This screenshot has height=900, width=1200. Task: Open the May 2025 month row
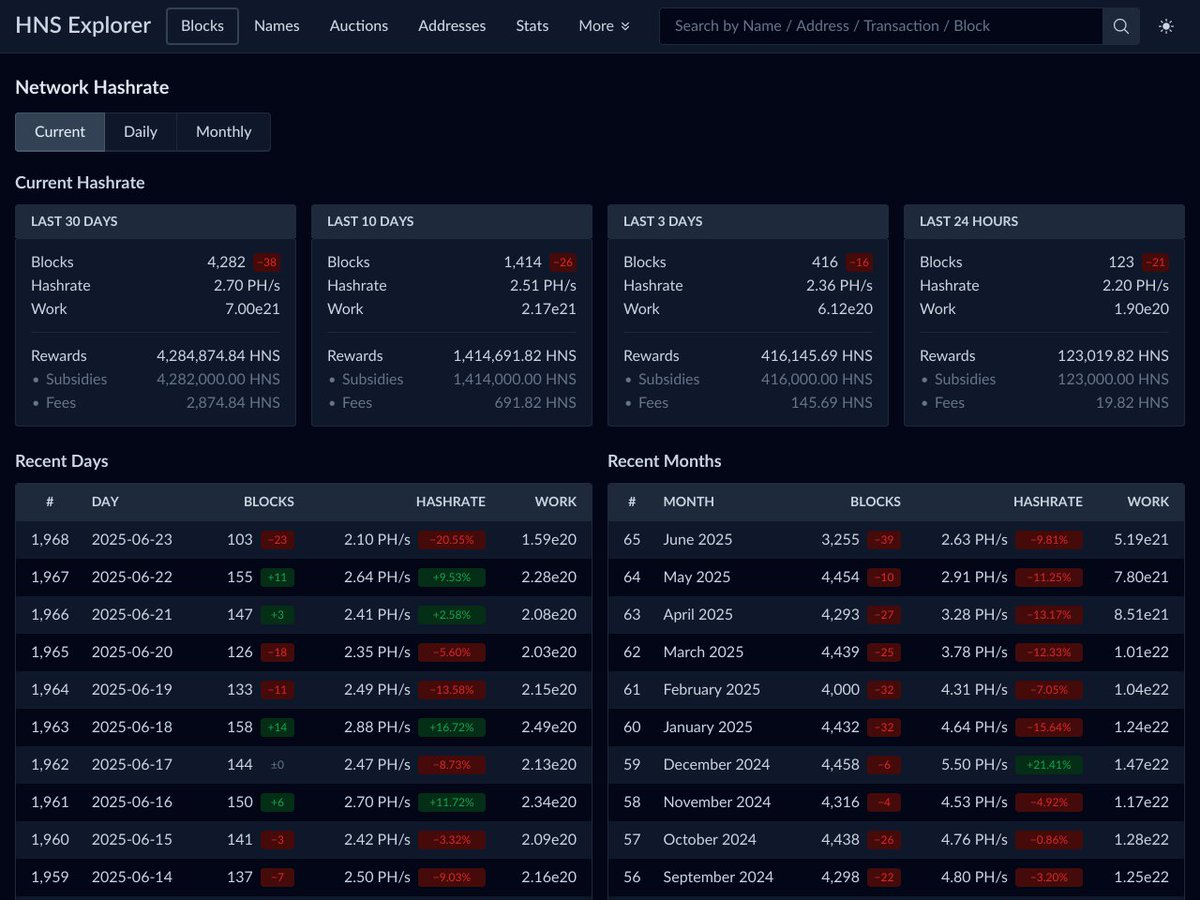pos(896,577)
